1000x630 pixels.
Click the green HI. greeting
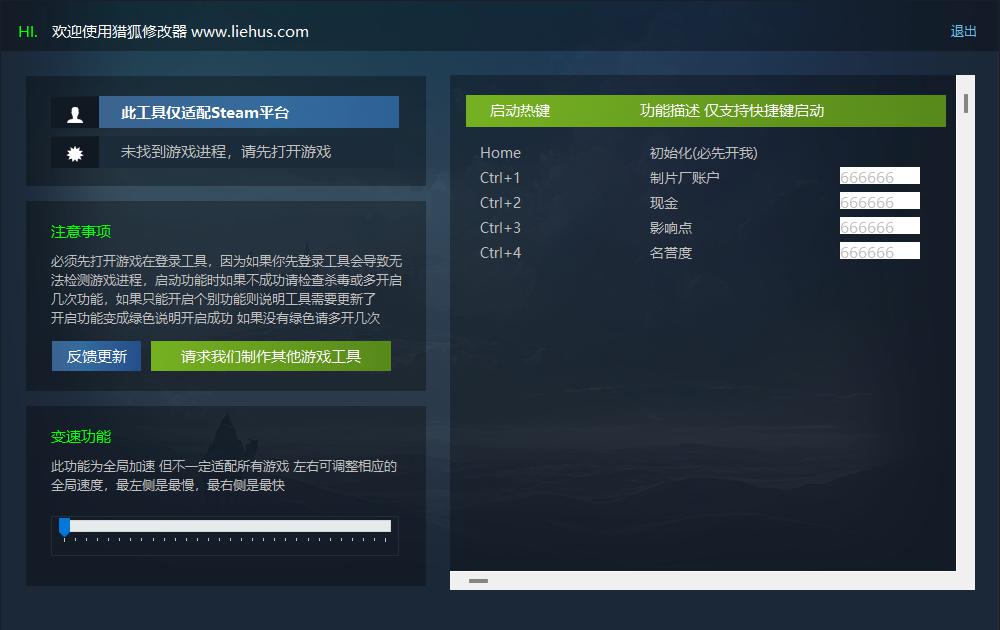(x=28, y=32)
